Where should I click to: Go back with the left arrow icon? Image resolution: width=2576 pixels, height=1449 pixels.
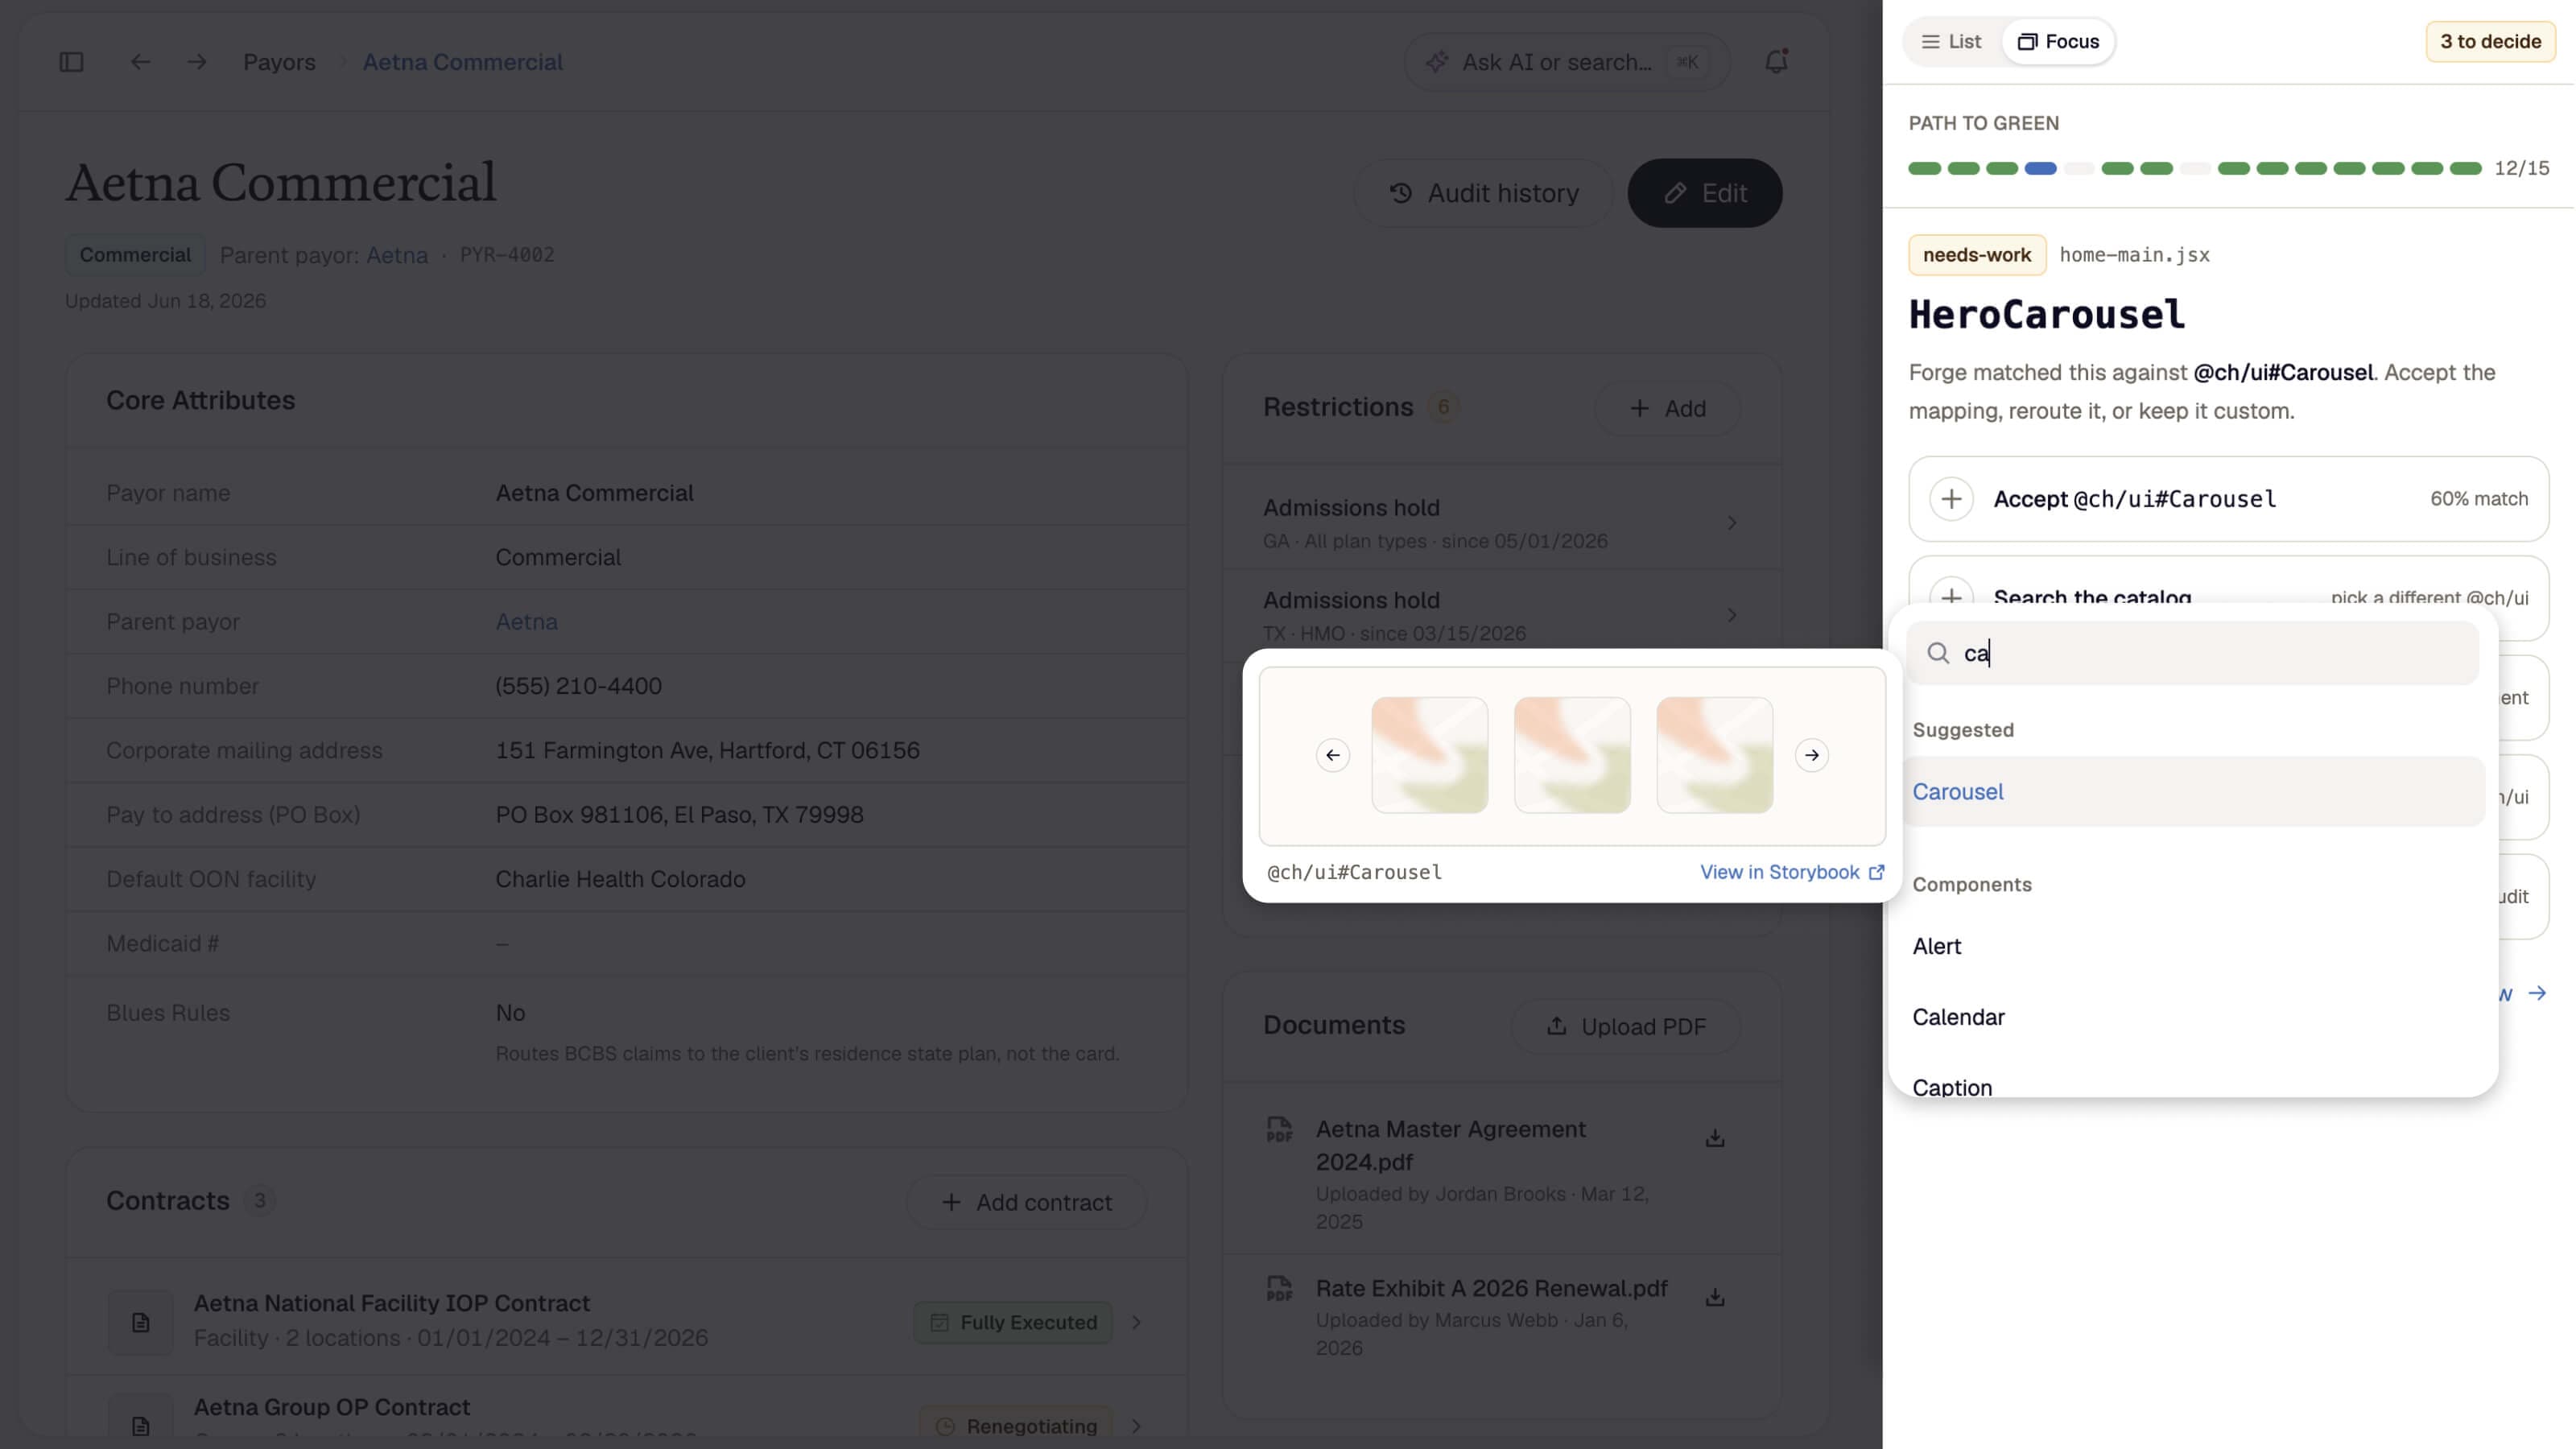click(x=140, y=62)
